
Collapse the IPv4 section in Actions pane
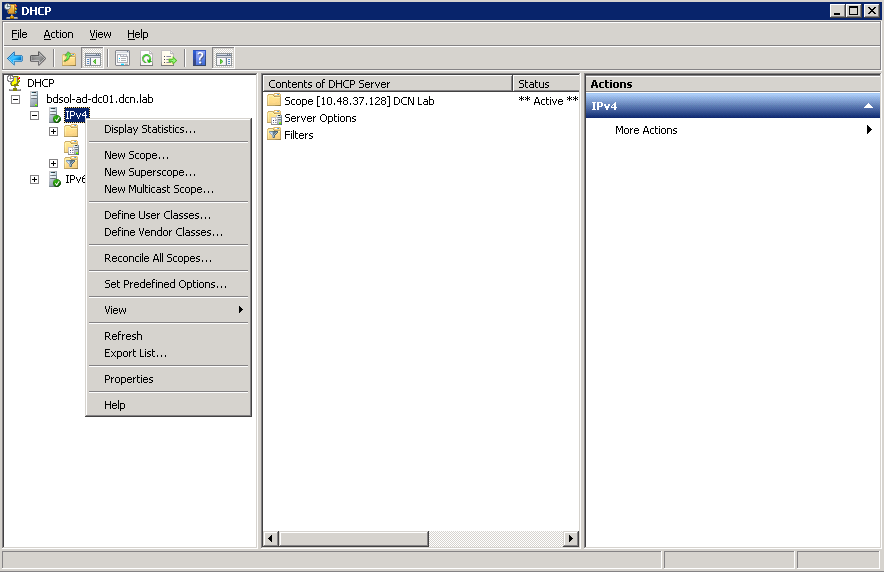[x=868, y=106]
